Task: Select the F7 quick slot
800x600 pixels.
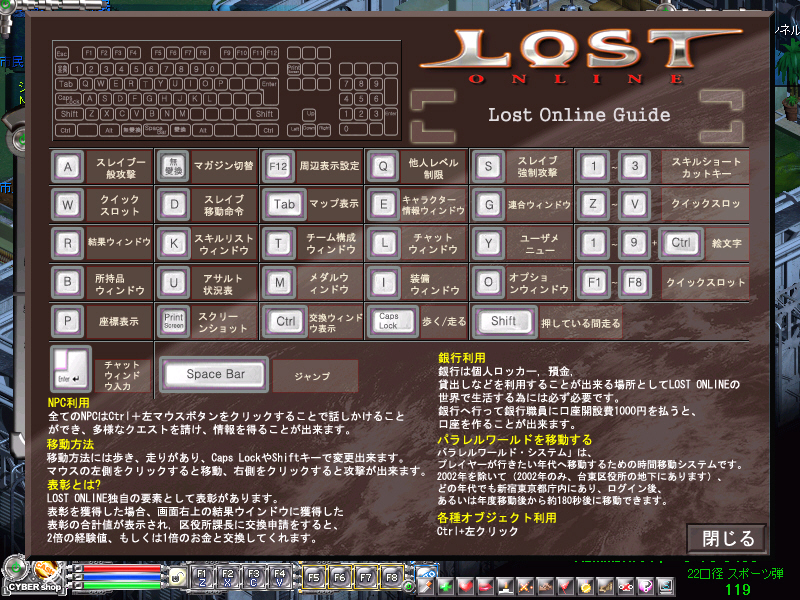Action: [366, 578]
